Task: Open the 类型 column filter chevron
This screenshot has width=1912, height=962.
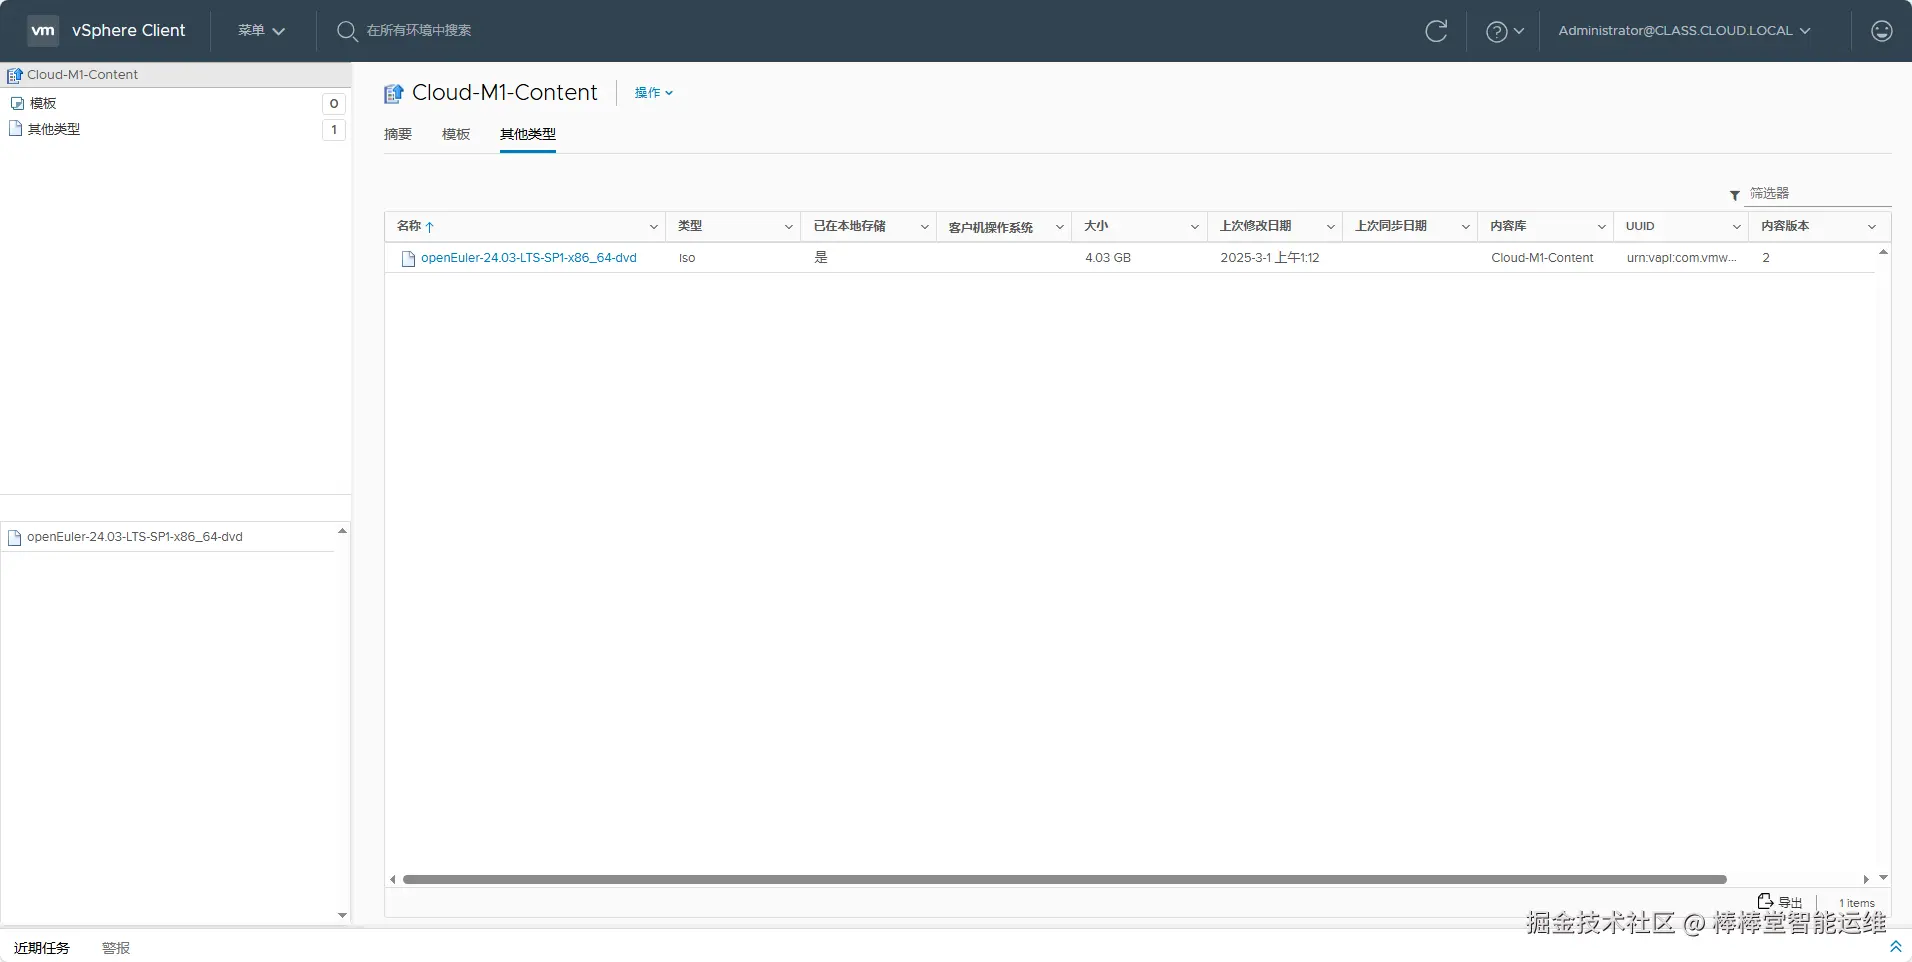Action: coord(789,227)
